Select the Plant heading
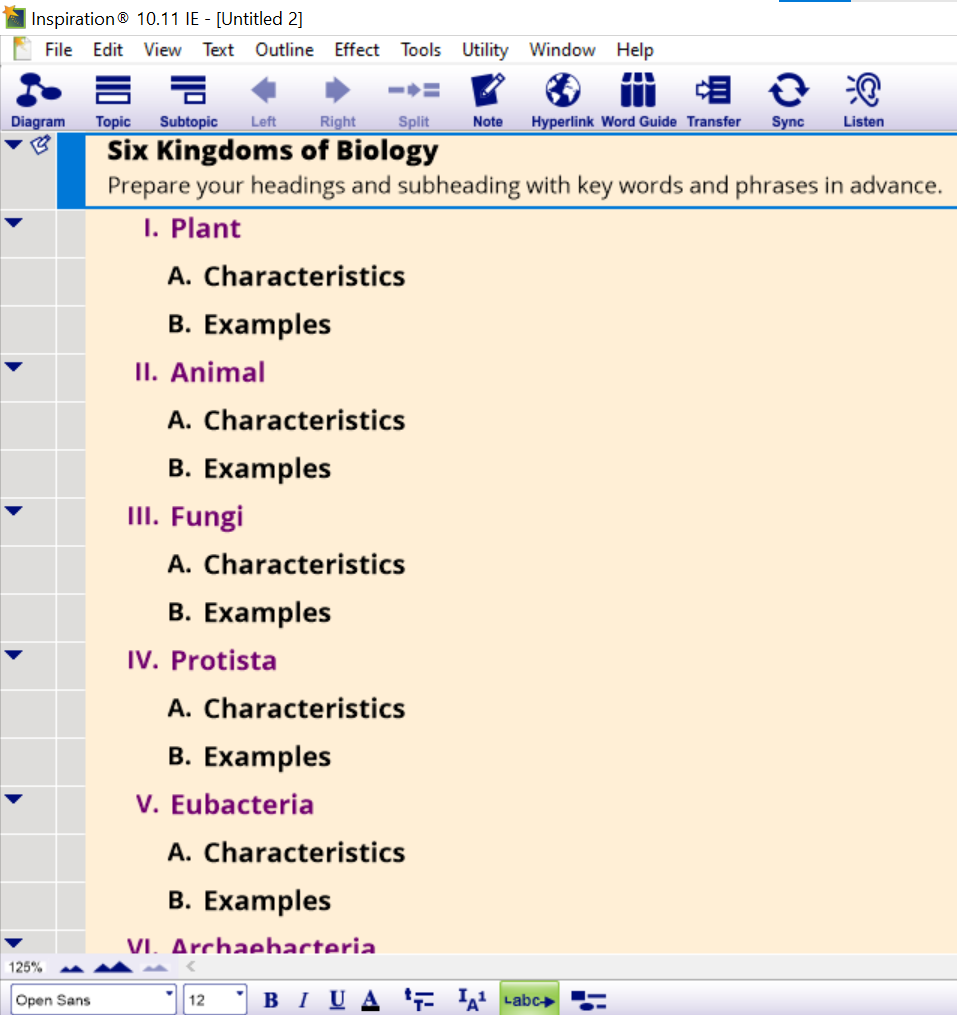The width and height of the screenshot is (957, 1015). point(205,229)
